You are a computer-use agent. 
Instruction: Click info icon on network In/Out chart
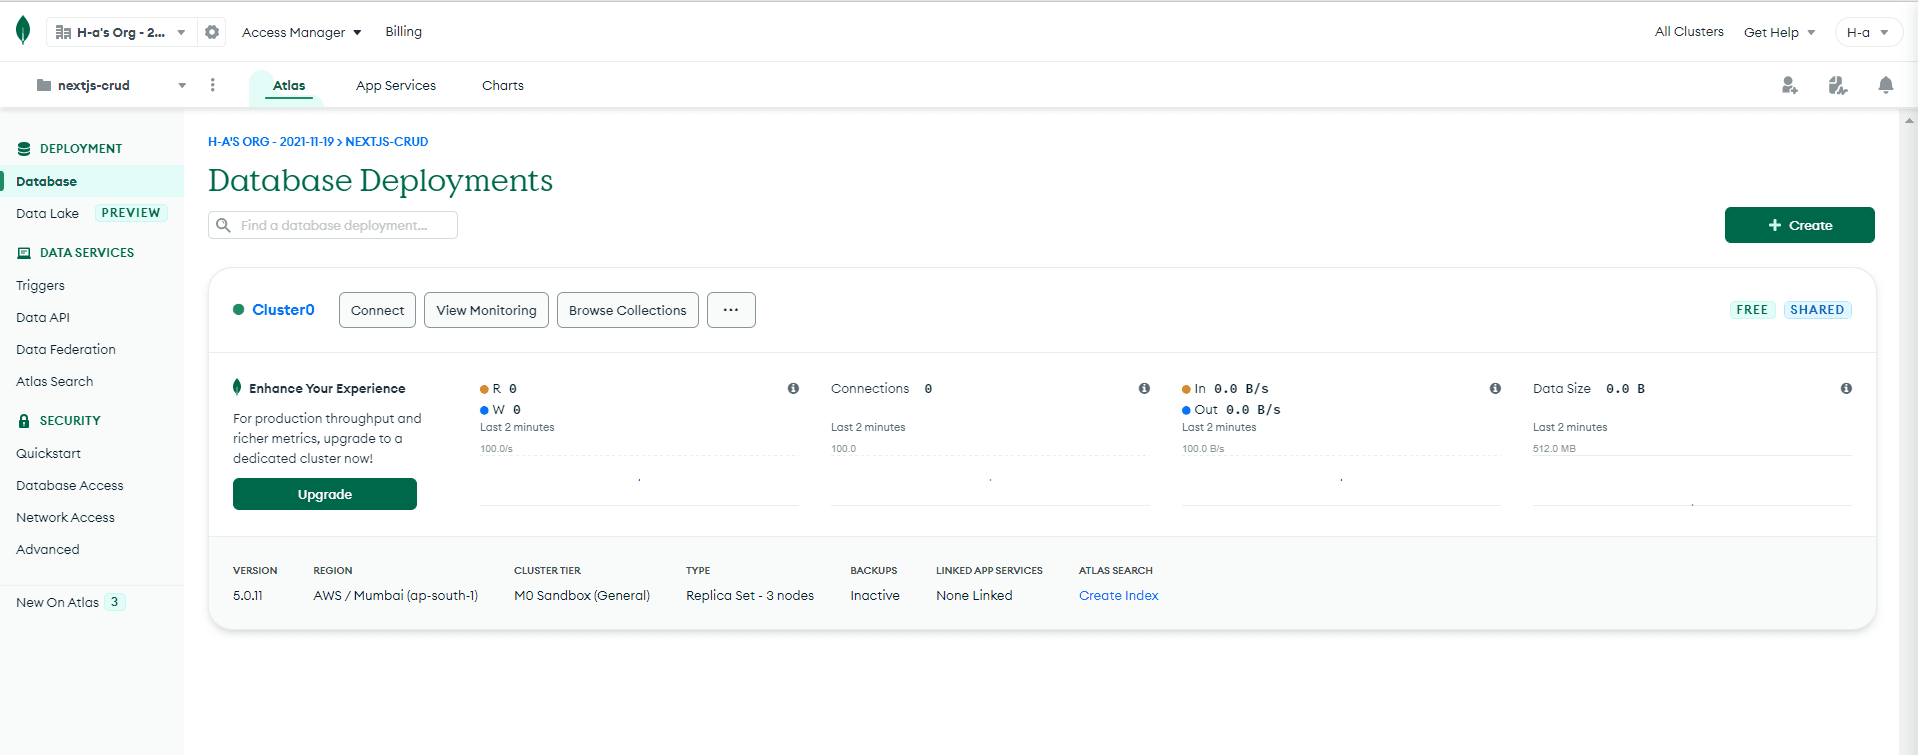1495,388
